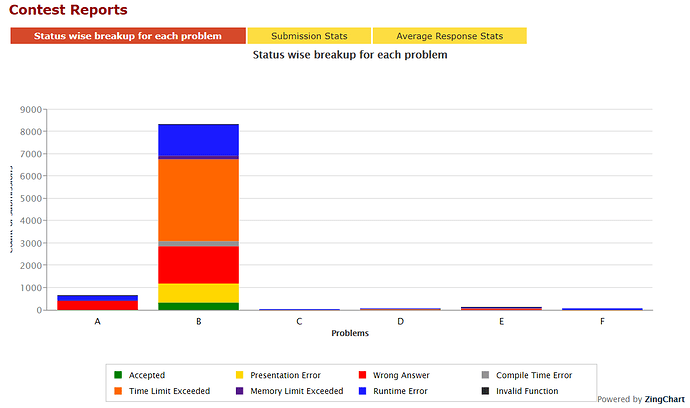Click the bar for problem F
The image size is (690, 408).
(602, 309)
